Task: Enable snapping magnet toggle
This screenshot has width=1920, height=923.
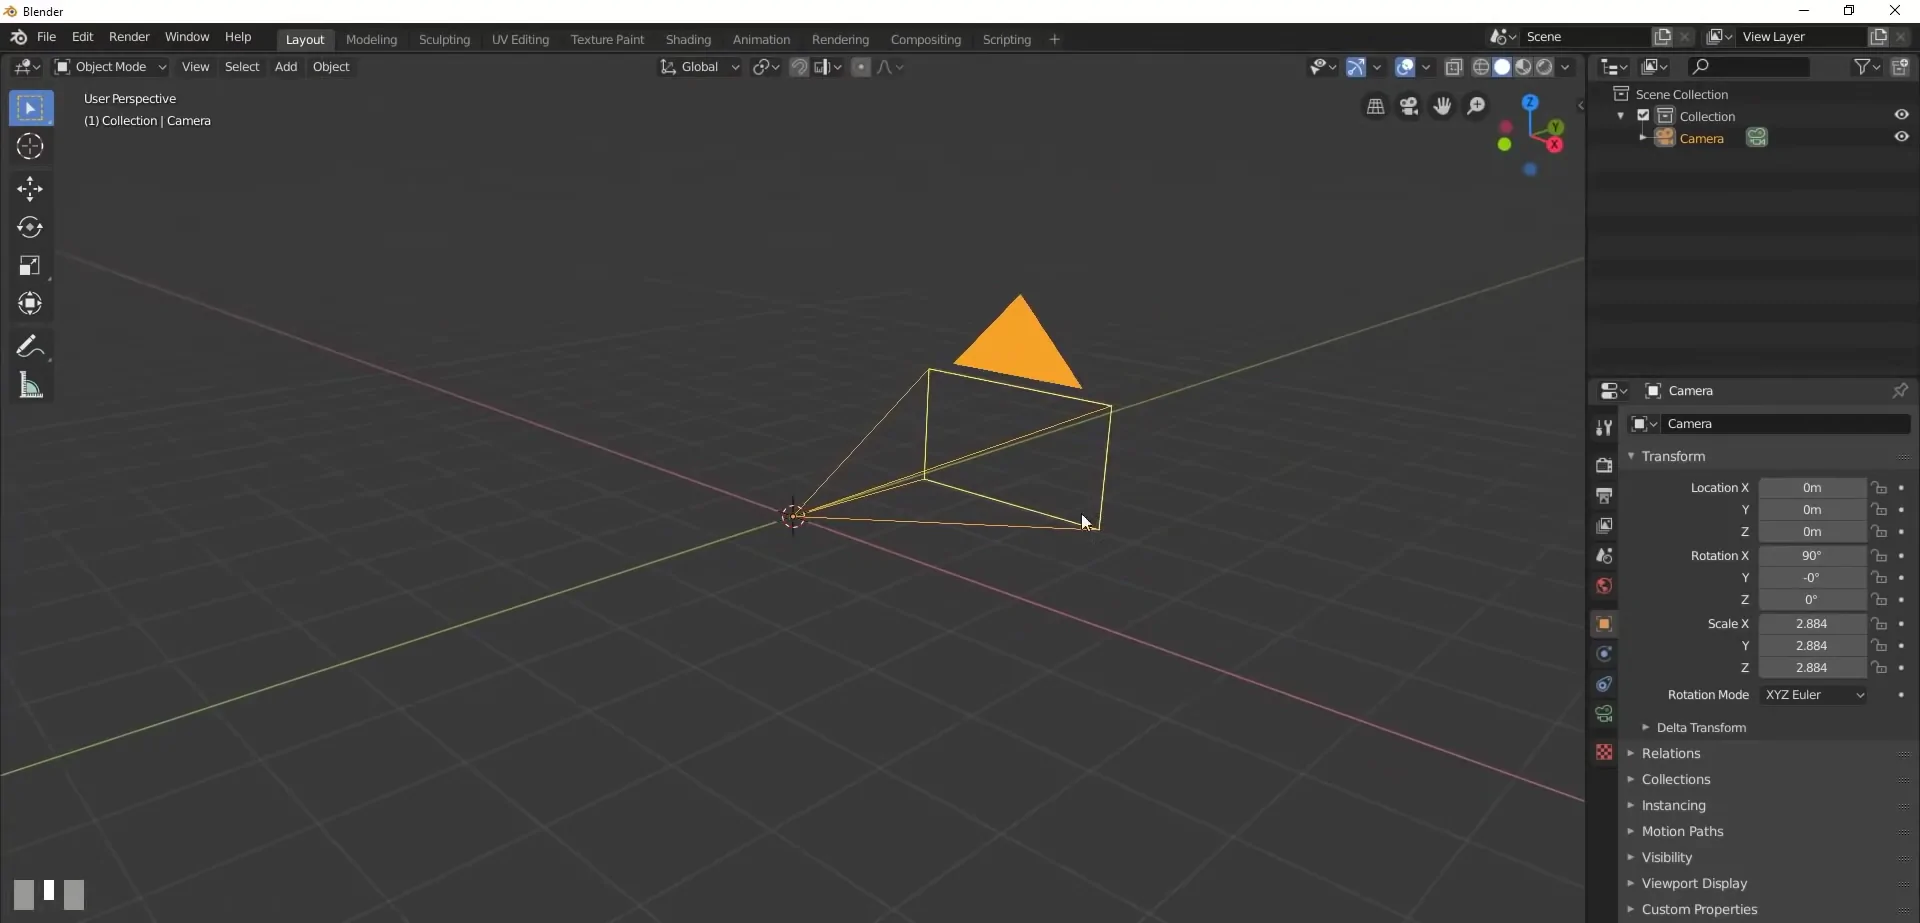Action: (x=799, y=67)
